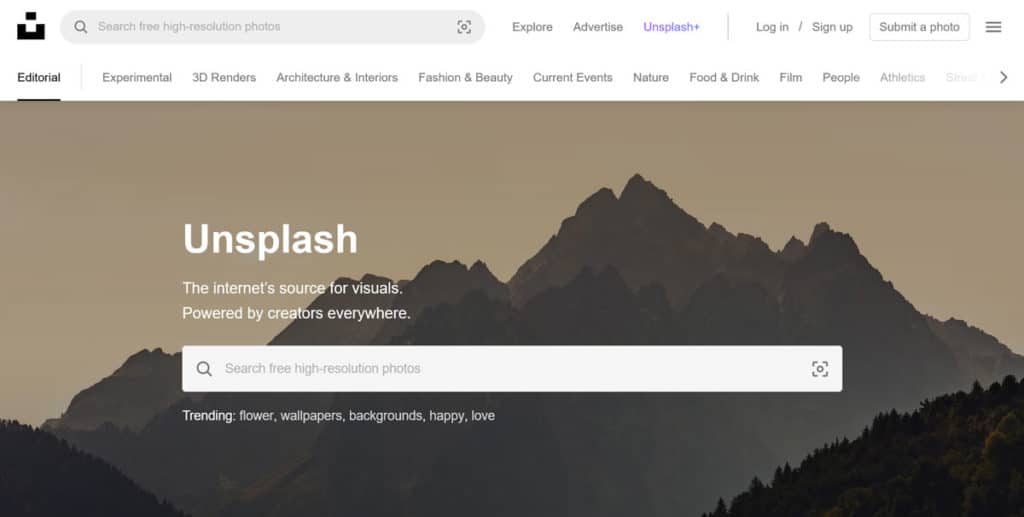This screenshot has width=1024, height=517.
Task: Click the Unsplash hero heading
Action: [270, 239]
